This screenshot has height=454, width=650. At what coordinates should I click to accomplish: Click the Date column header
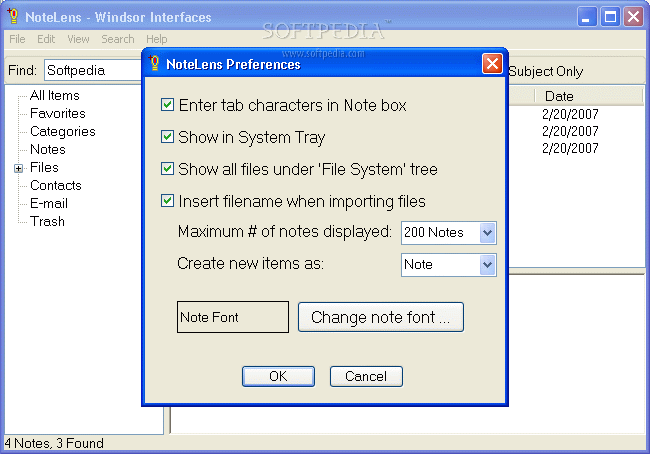[x=589, y=96]
